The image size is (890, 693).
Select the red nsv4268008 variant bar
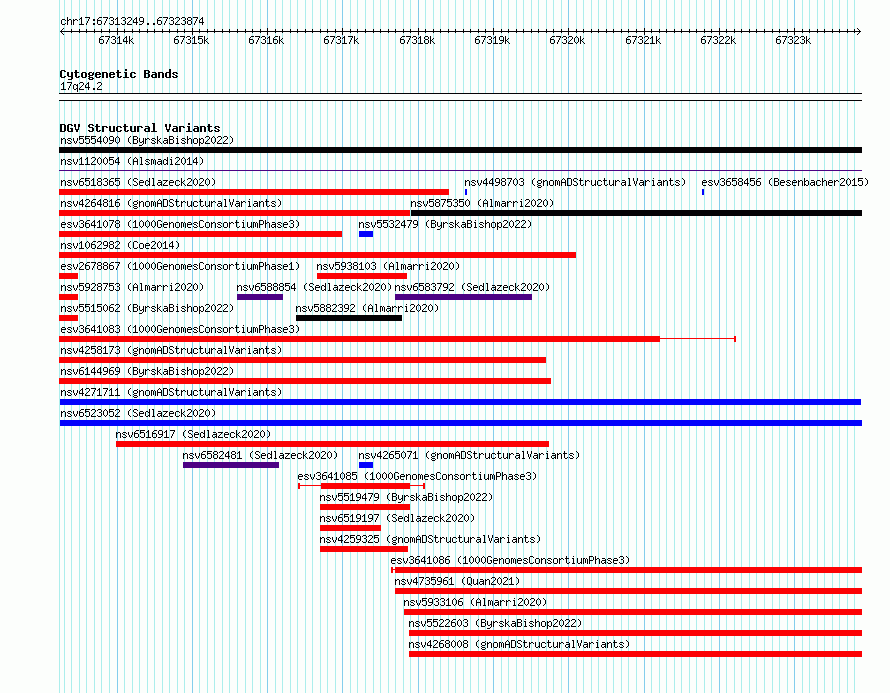(x=636, y=654)
